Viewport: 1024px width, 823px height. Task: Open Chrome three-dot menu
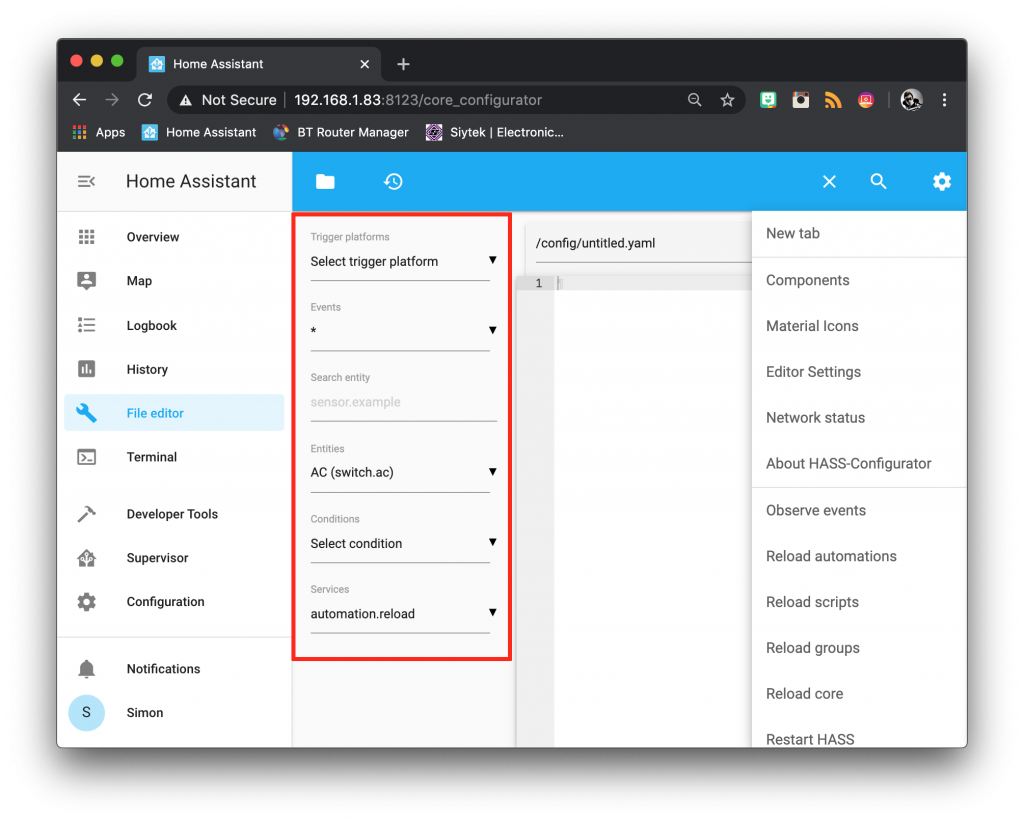pyautogui.click(x=944, y=100)
